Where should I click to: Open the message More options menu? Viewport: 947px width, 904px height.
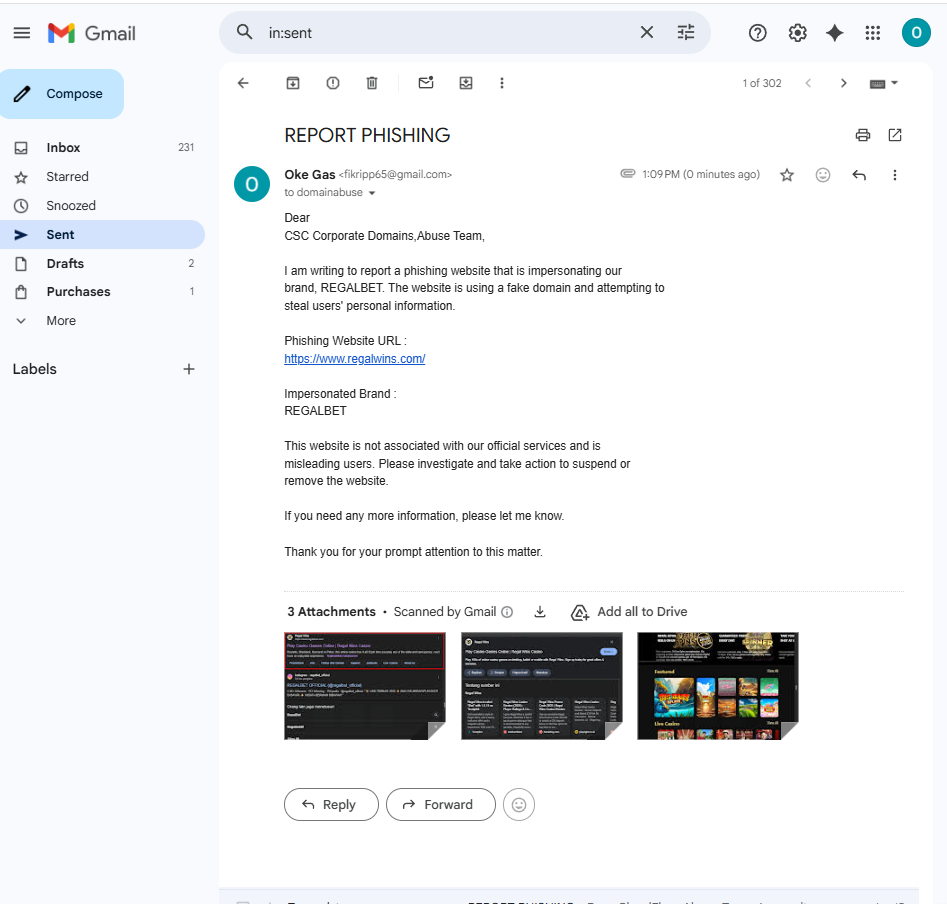click(x=894, y=175)
